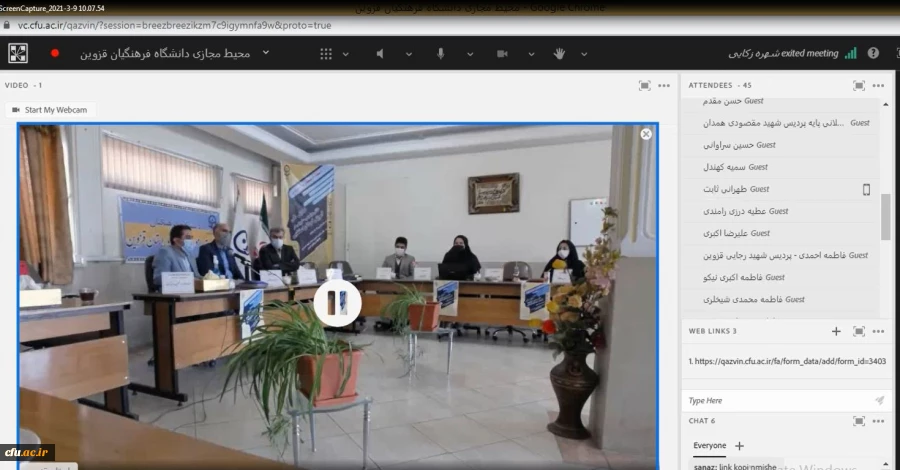
Task: Mute the meeting speaker audio
Action: [x=380, y=53]
